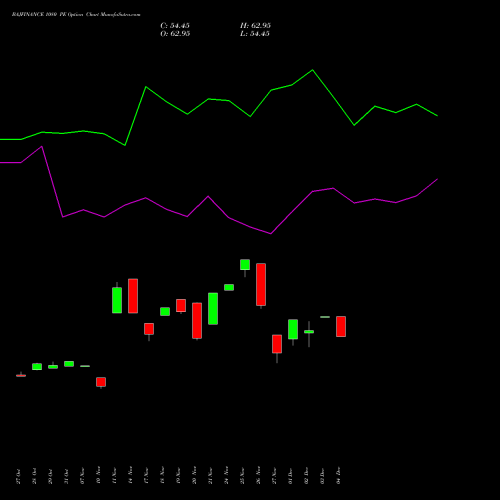The height and width of the screenshot is (500, 500).
Task: Click the "14 Nov" date label
Action: point(130,475)
